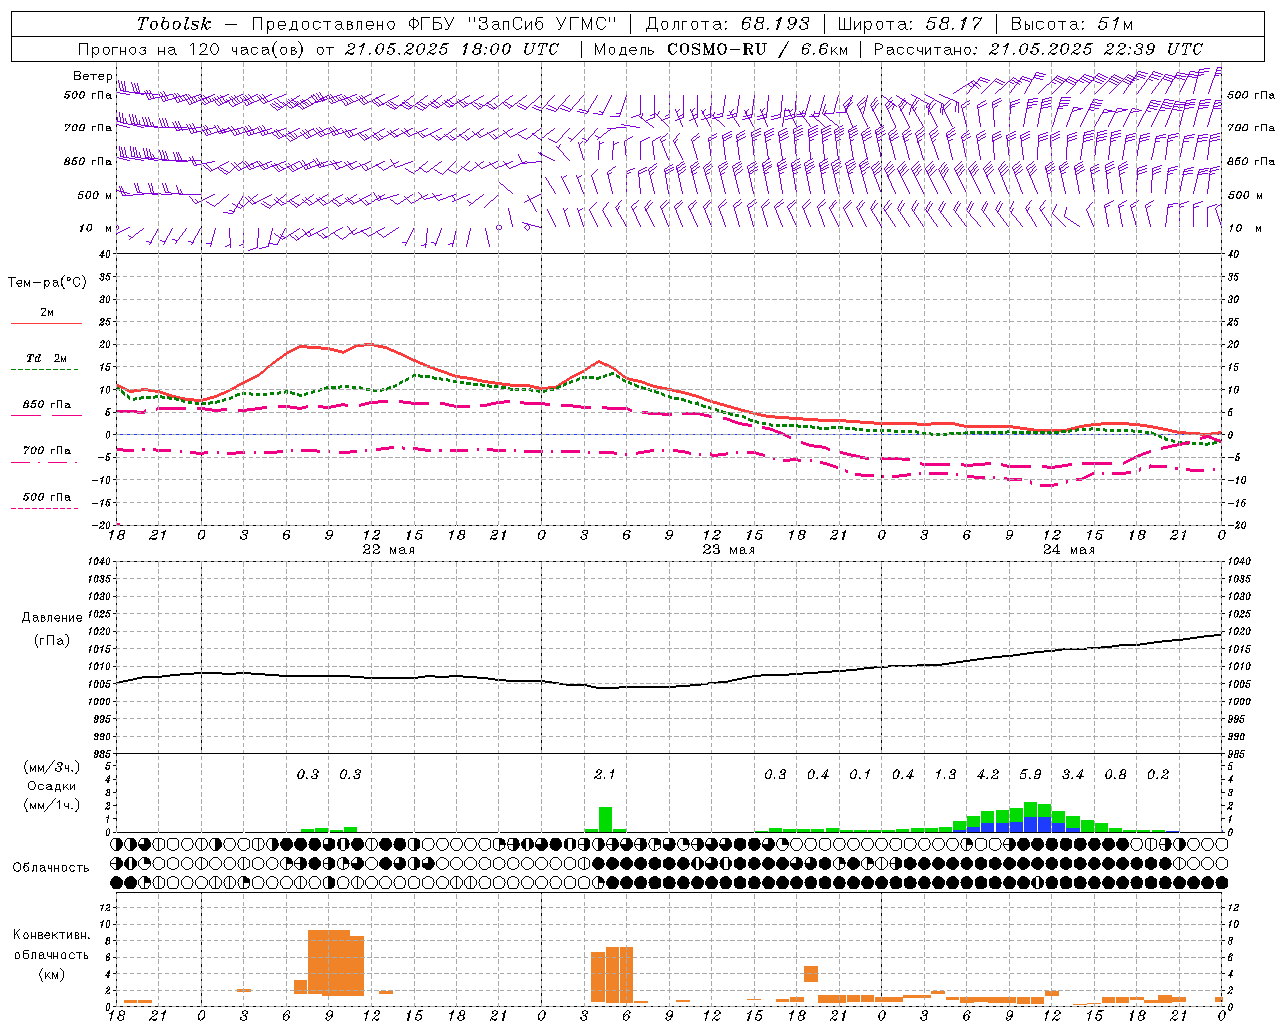Image resolution: width=1280 pixels, height=1024 pixels.
Task: Click the "Осадки" precipitation panel label
Action: (x=51, y=786)
